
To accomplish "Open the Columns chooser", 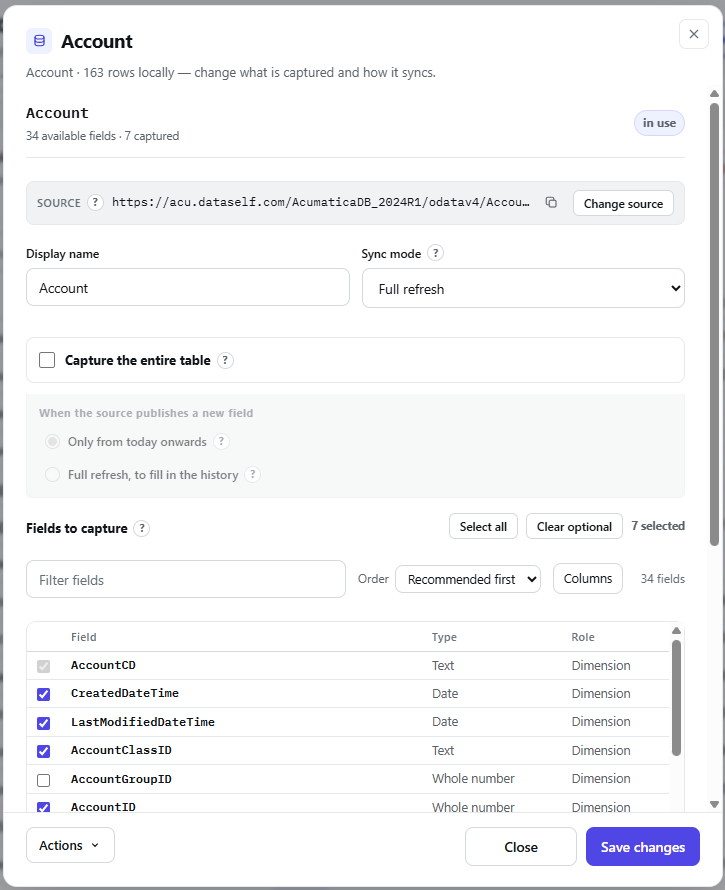I will click(588, 578).
